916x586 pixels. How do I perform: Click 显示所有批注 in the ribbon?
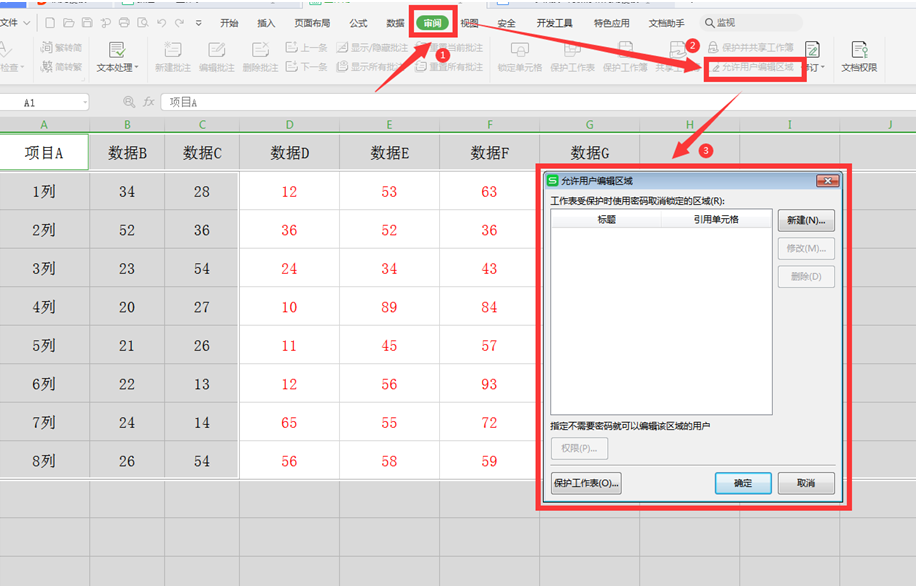[x=372, y=67]
